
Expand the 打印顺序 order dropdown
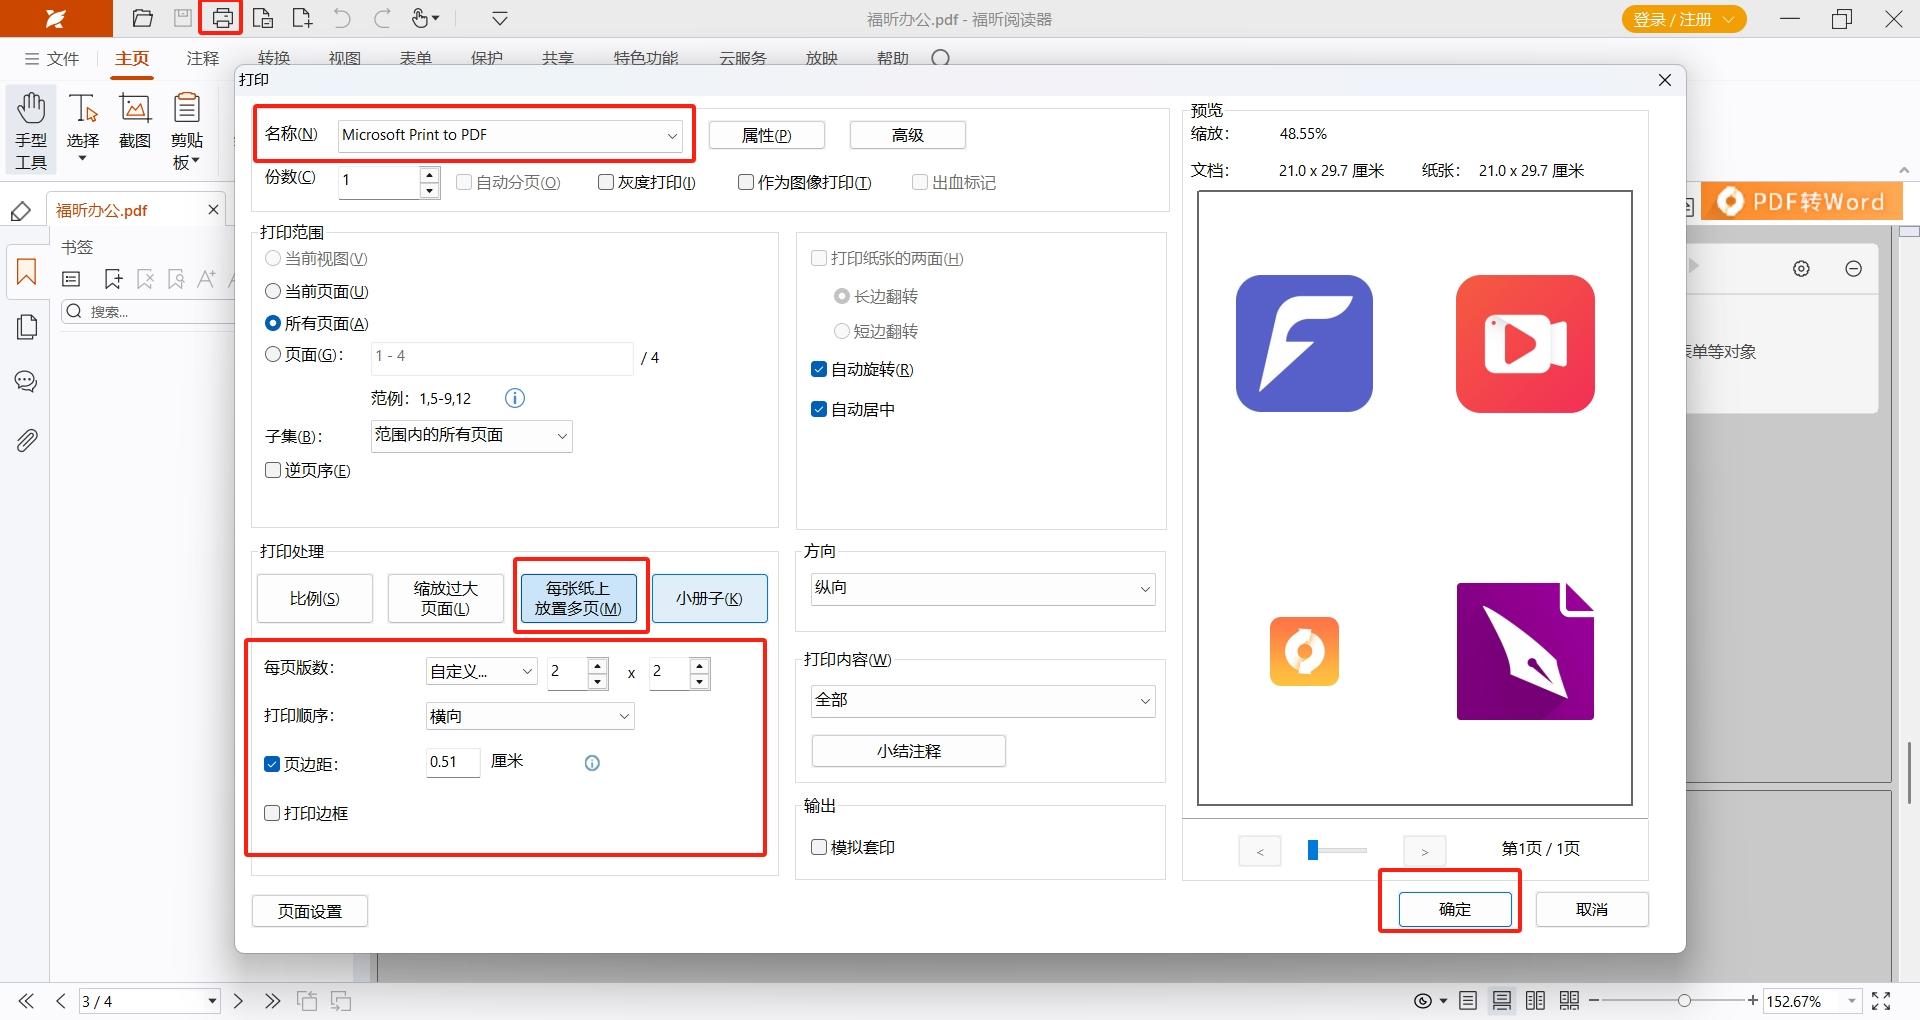click(530, 716)
